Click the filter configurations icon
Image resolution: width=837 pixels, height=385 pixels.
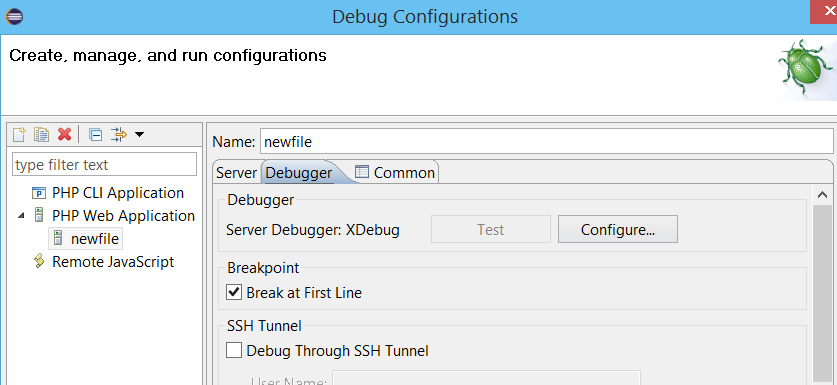(x=119, y=135)
